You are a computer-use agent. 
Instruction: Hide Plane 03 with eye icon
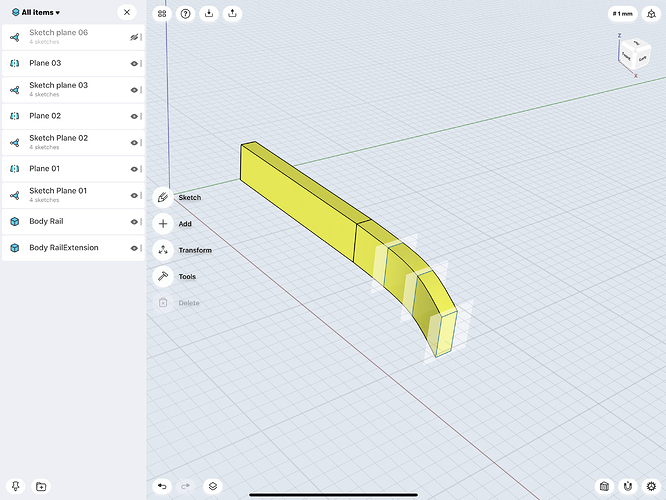134,64
